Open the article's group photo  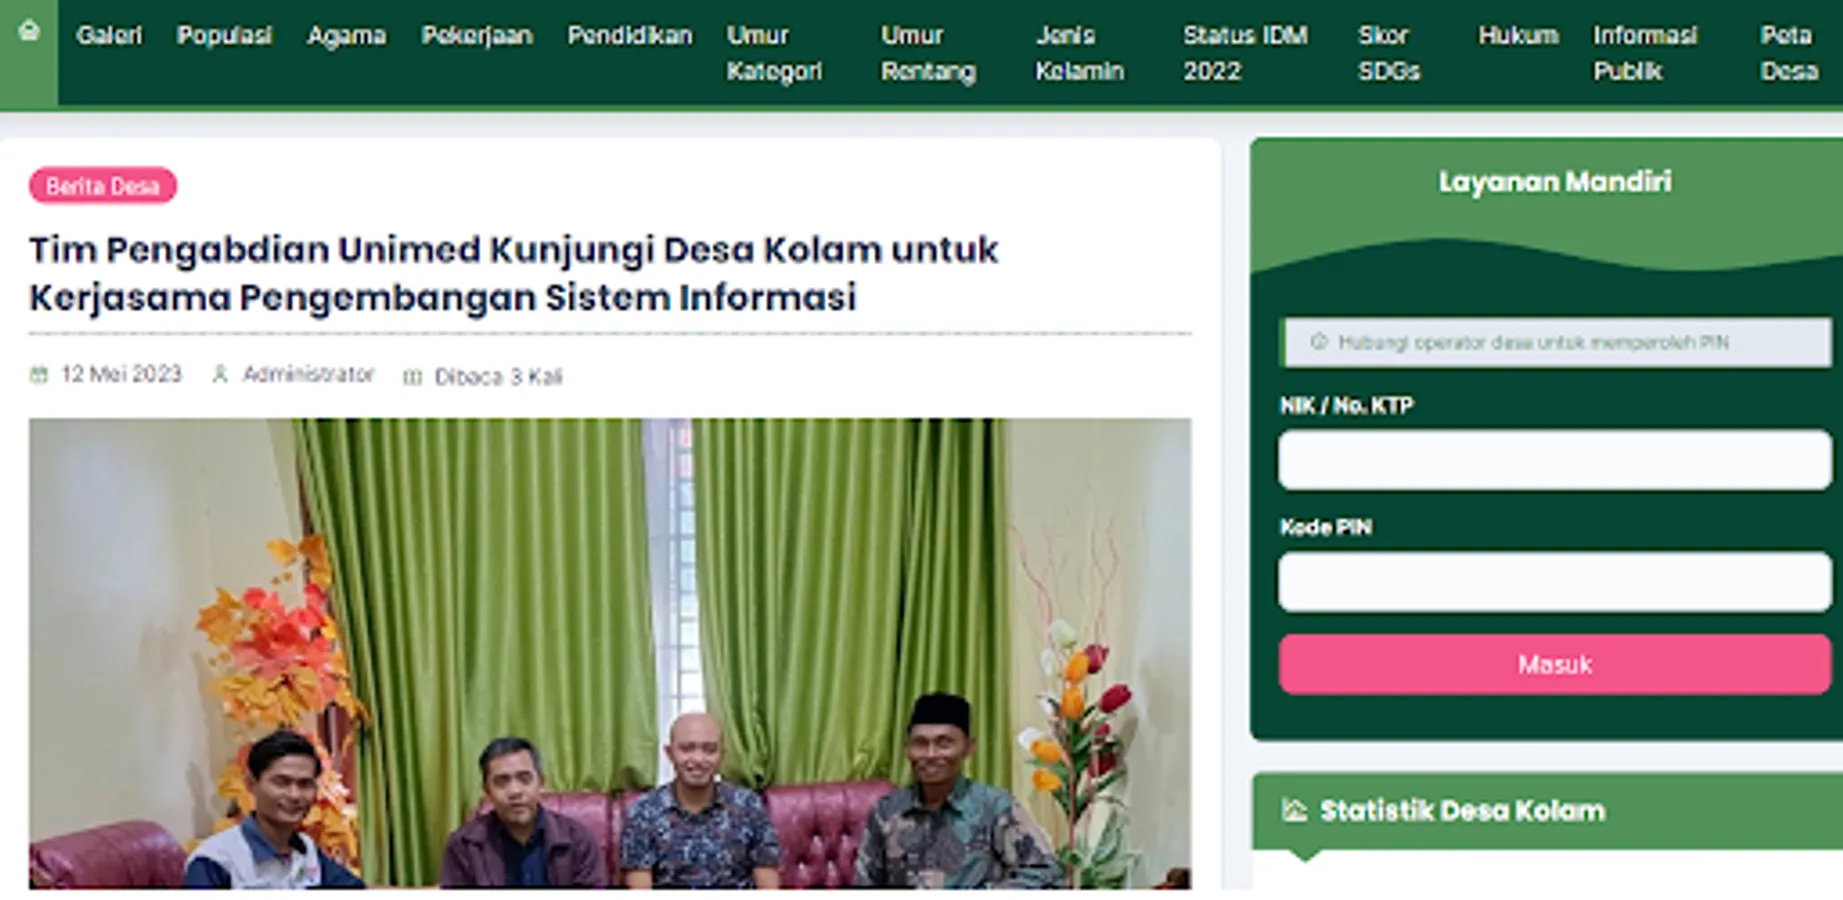tap(610, 653)
